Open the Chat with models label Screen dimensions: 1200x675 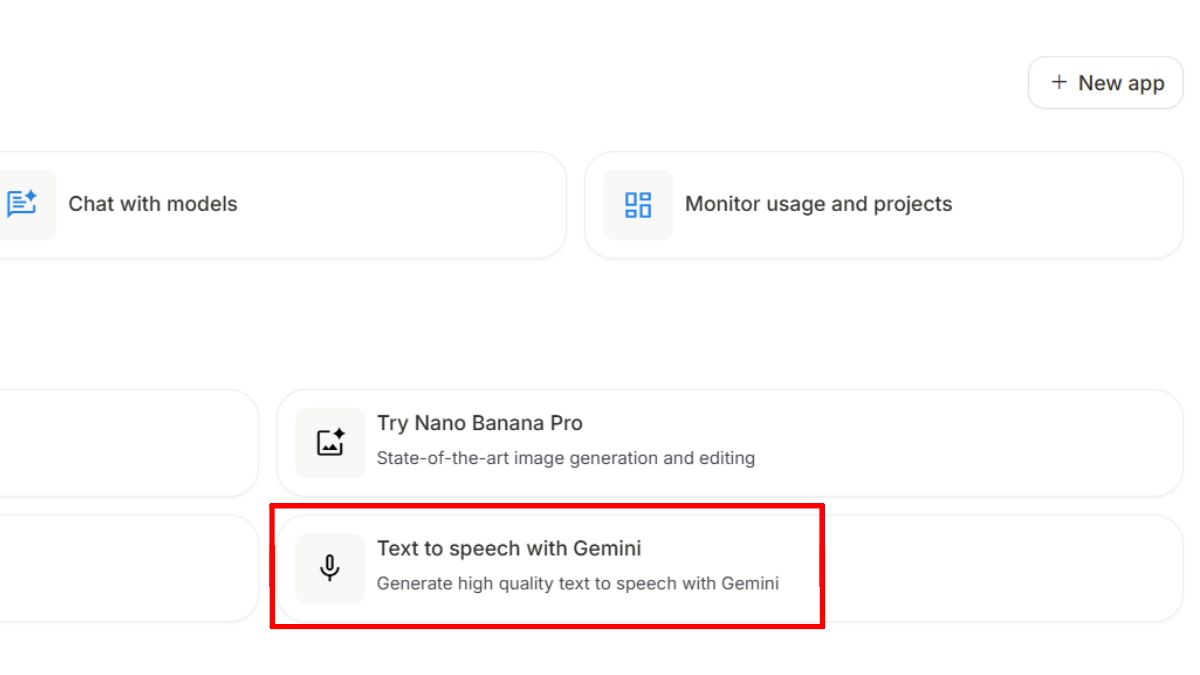pos(153,204)
